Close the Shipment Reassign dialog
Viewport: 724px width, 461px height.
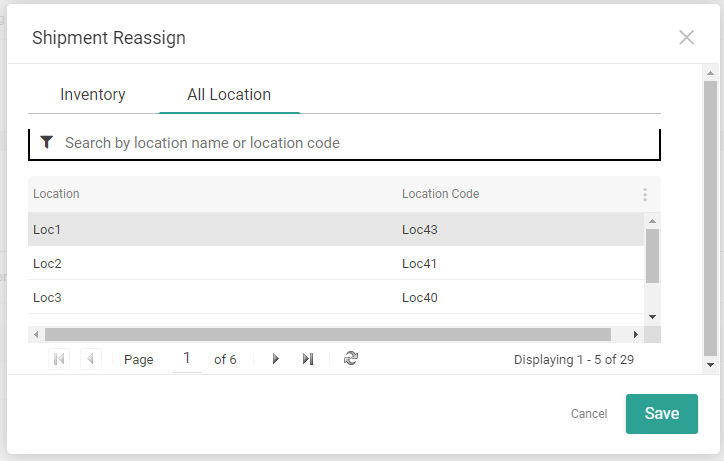point(687,37)
